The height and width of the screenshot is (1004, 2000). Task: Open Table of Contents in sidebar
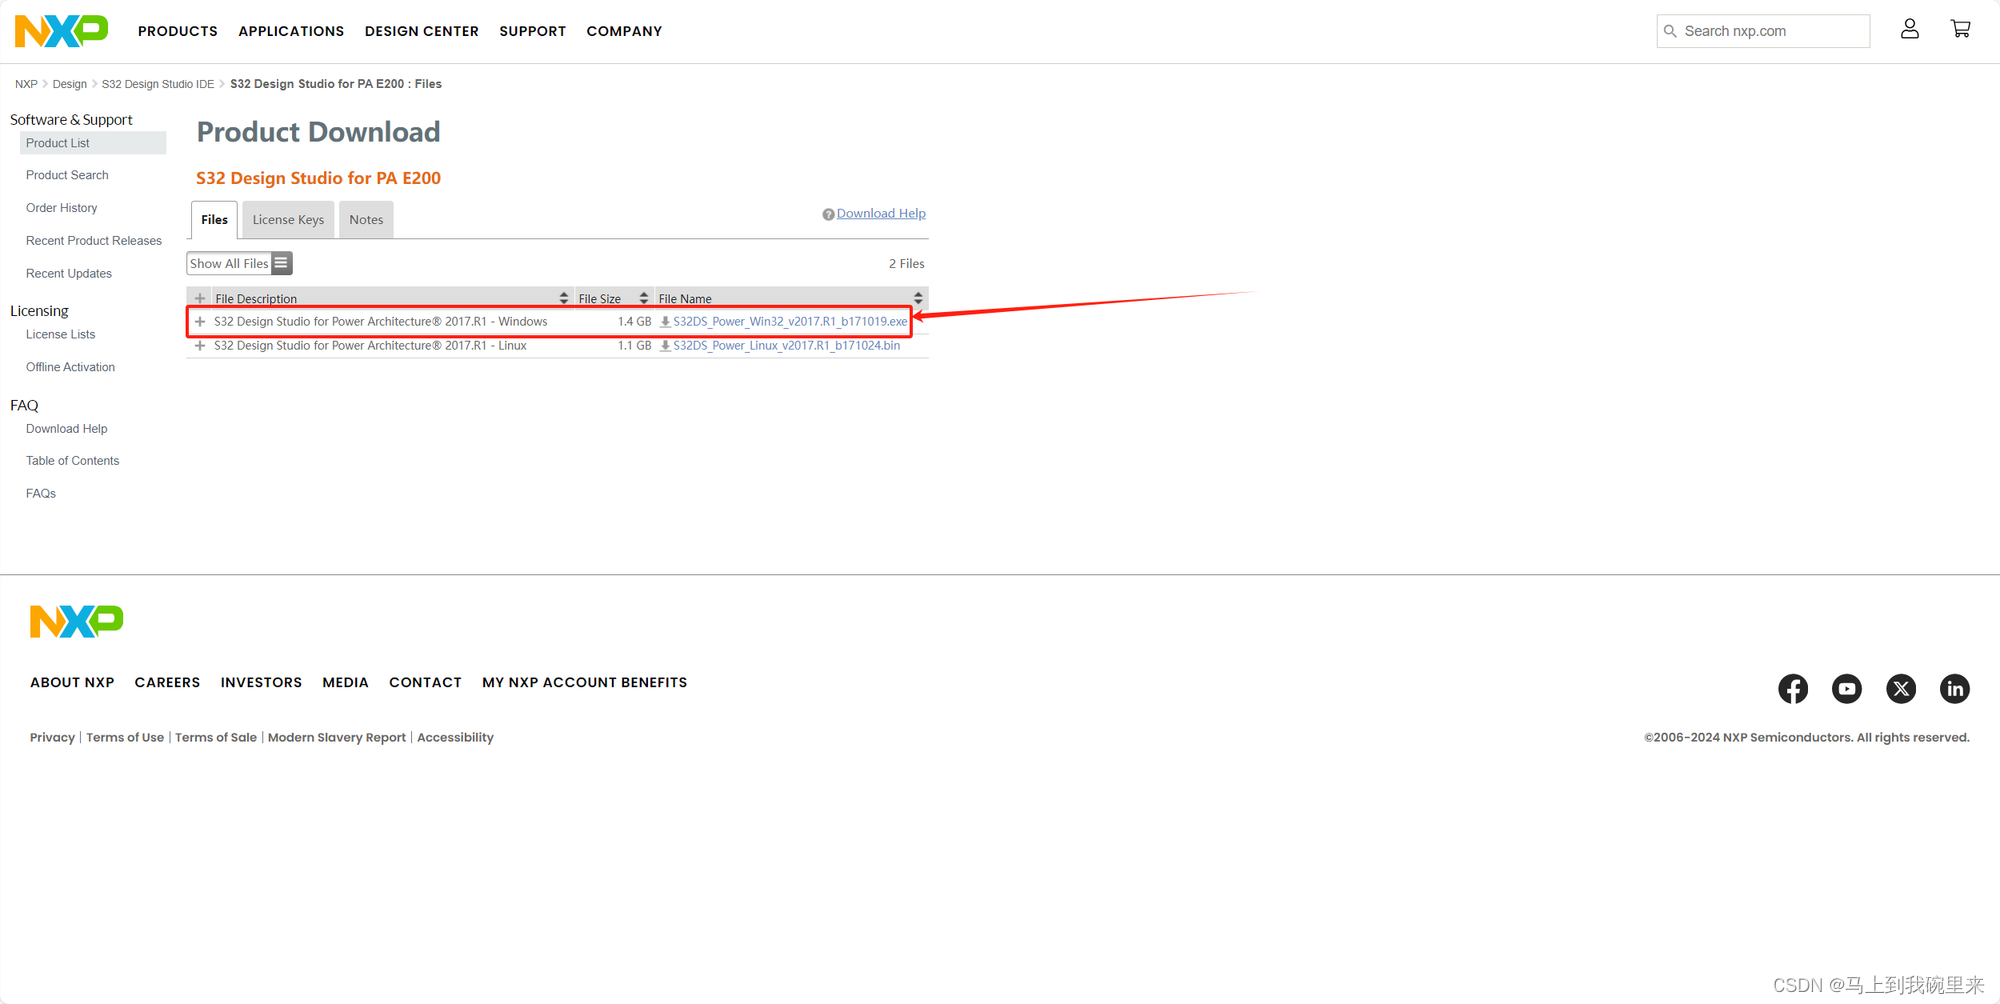tap(72, 461)
